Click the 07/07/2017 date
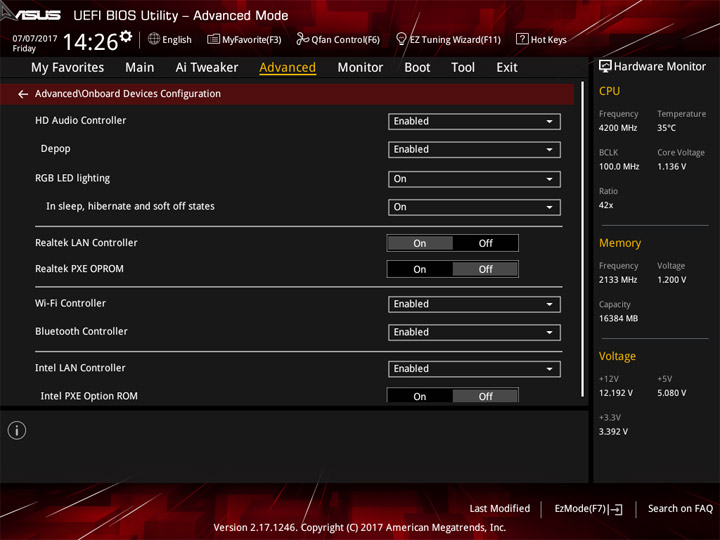 tap(35, 39)
